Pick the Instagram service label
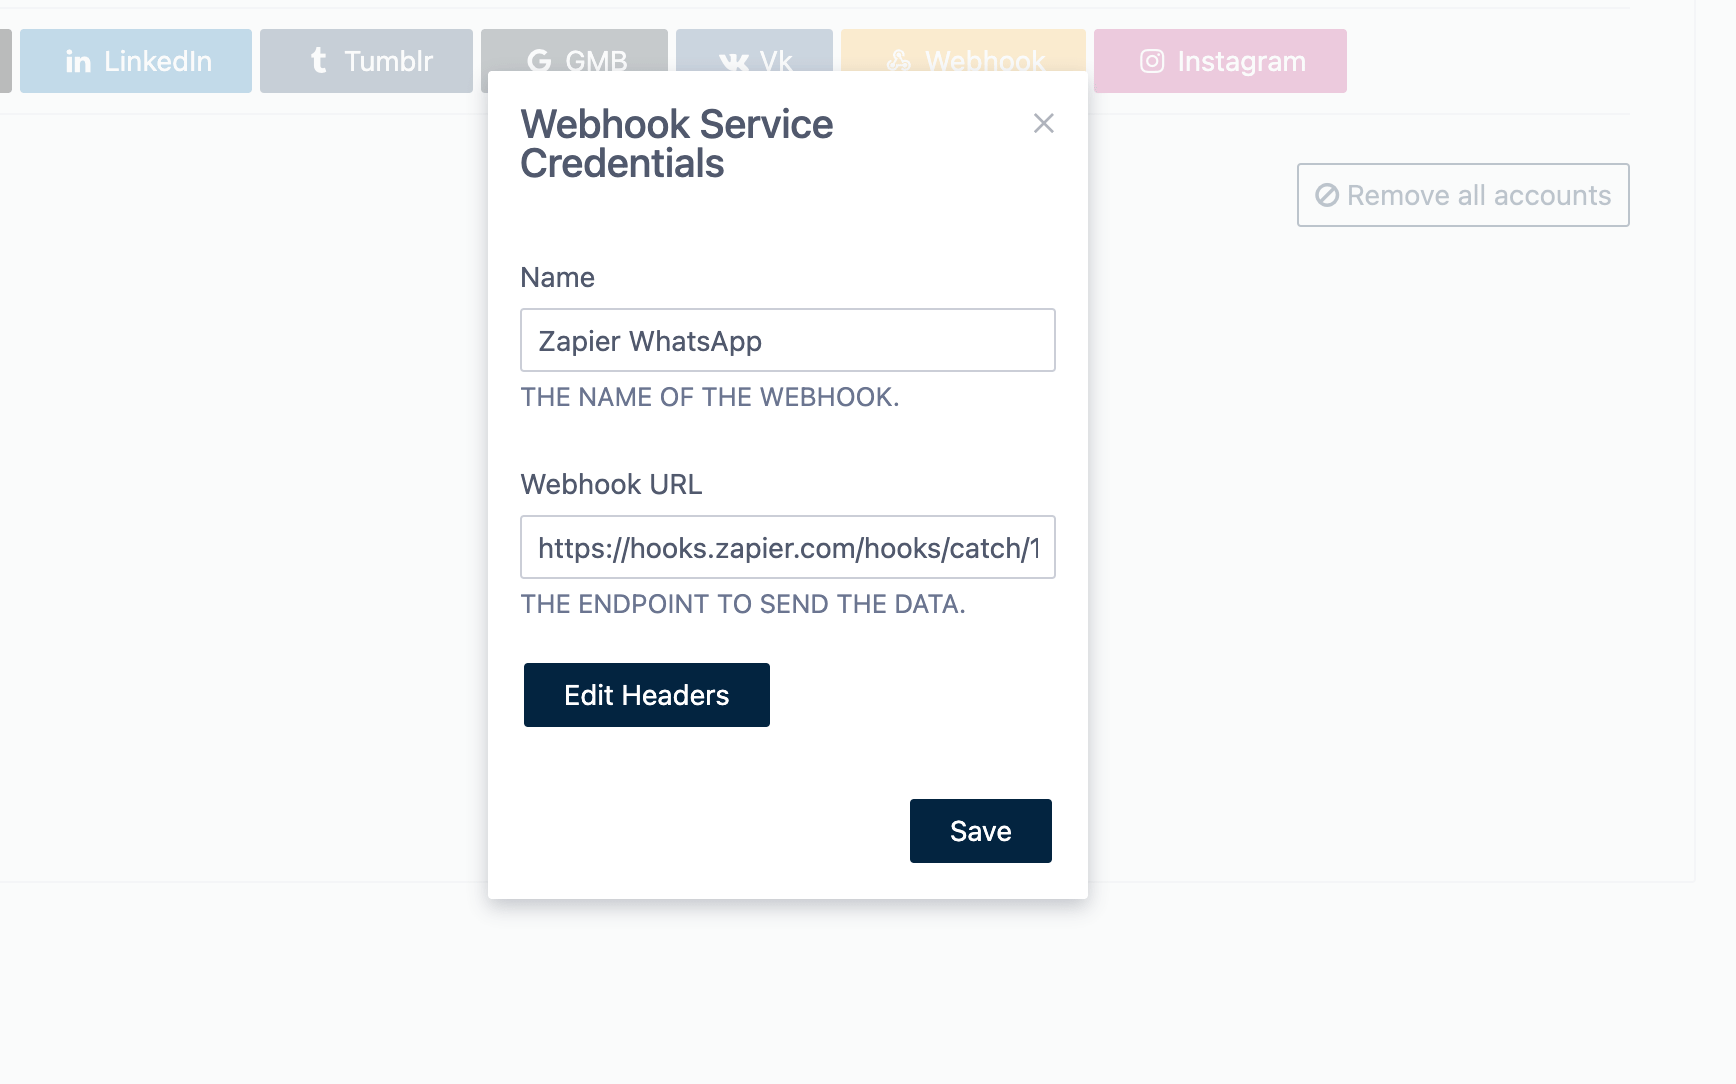Image resolution: width=1736 pixels, height=1084 pixels. point(1242,62)
